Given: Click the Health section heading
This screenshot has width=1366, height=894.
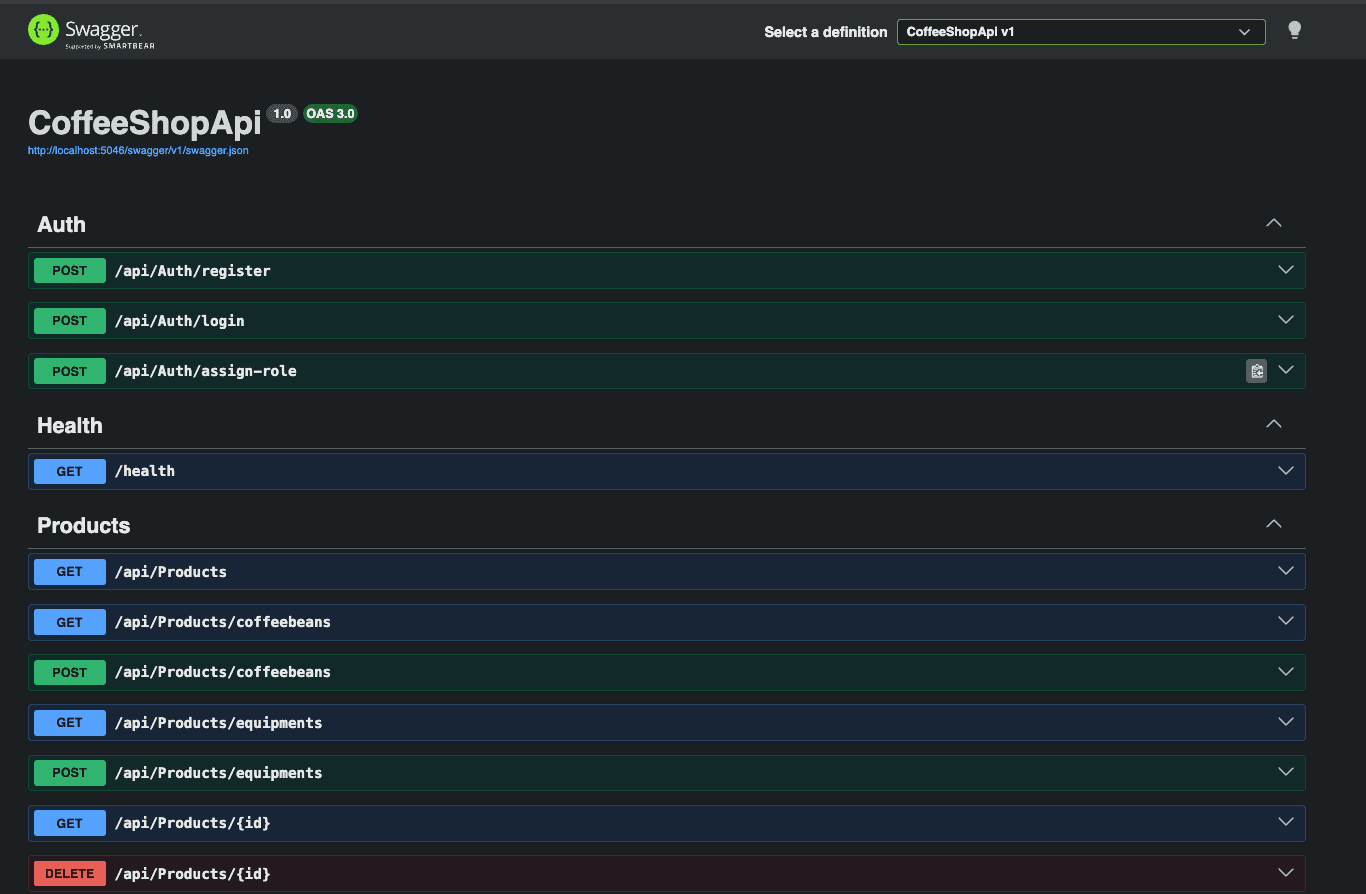Looking at the screenshot, I should tap(70, 425).
